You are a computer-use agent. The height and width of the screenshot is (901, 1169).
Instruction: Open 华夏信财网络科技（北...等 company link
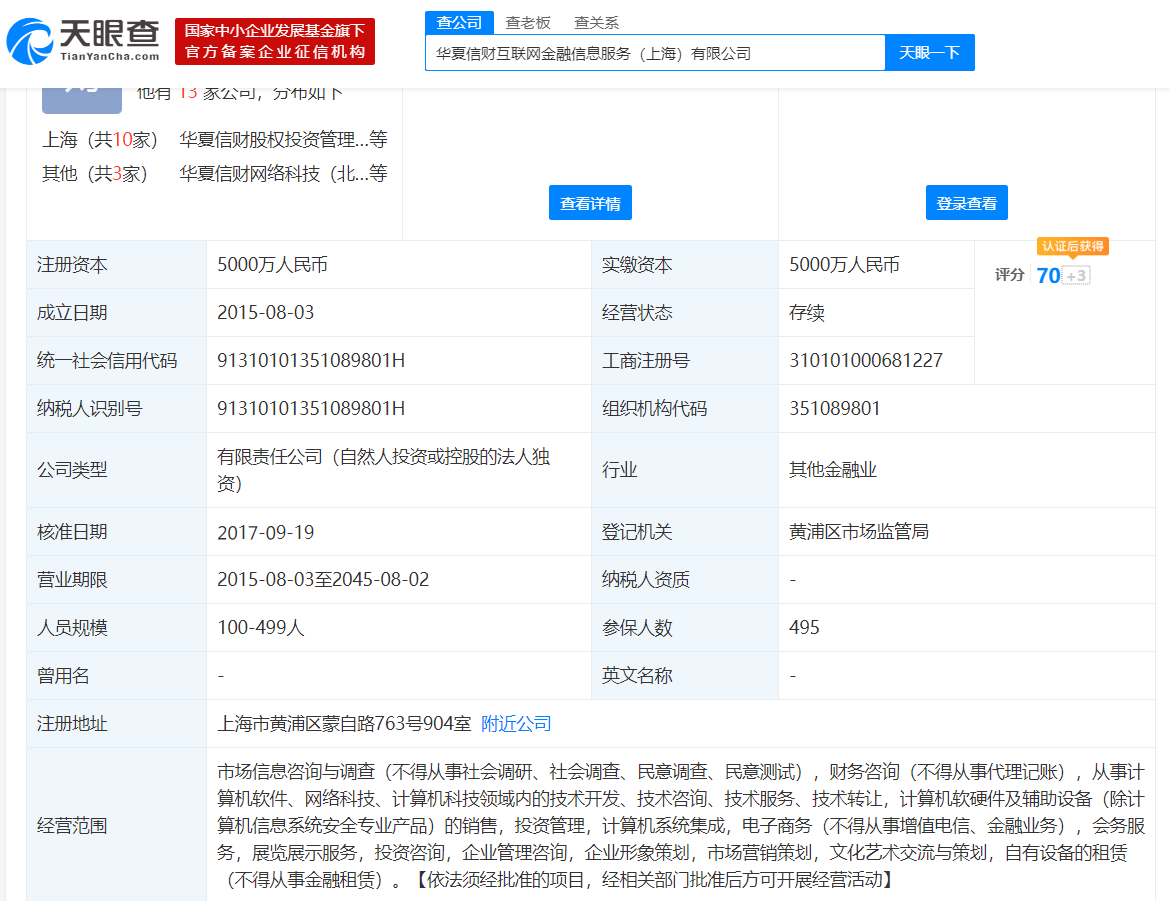click(283, 174)
